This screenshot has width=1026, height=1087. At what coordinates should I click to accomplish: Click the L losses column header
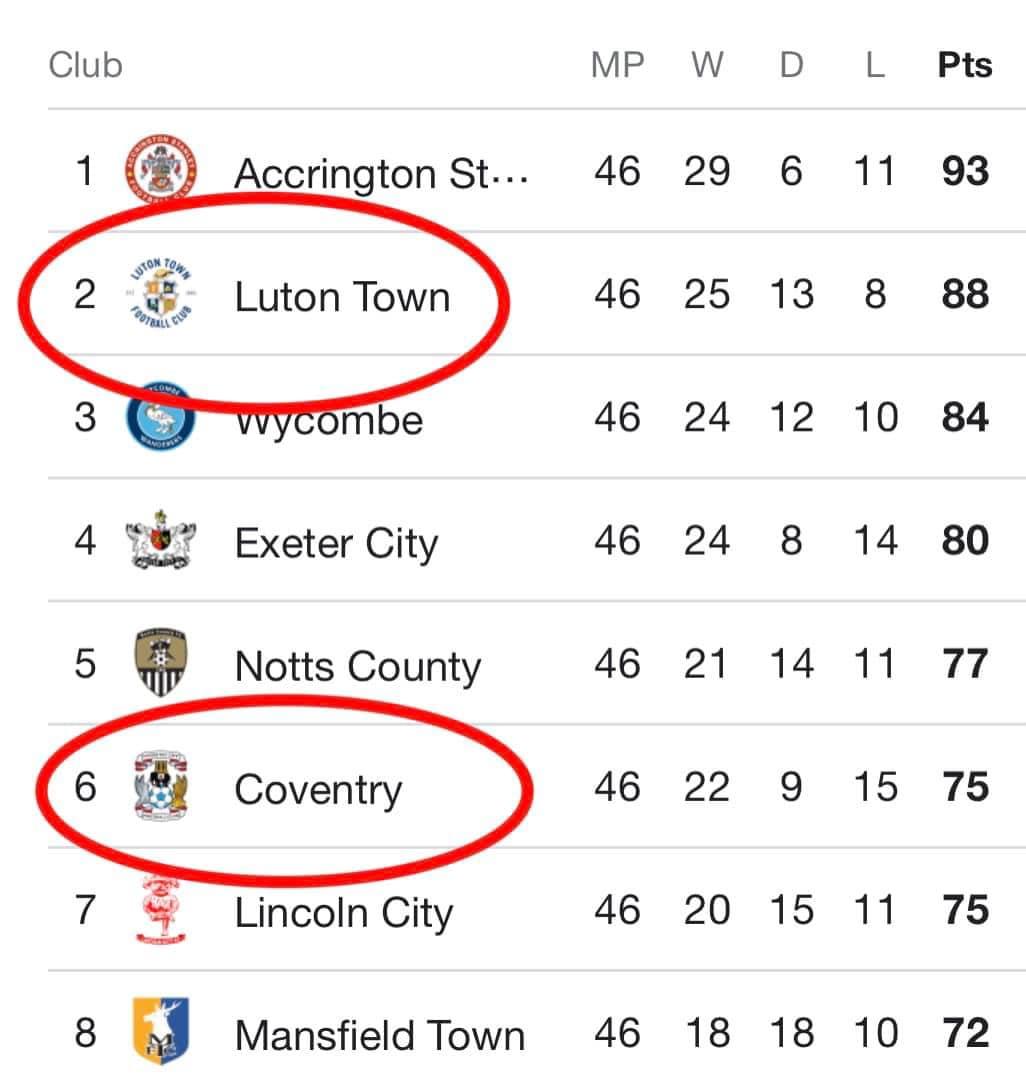pyautogui.click(x=875, y=66)
